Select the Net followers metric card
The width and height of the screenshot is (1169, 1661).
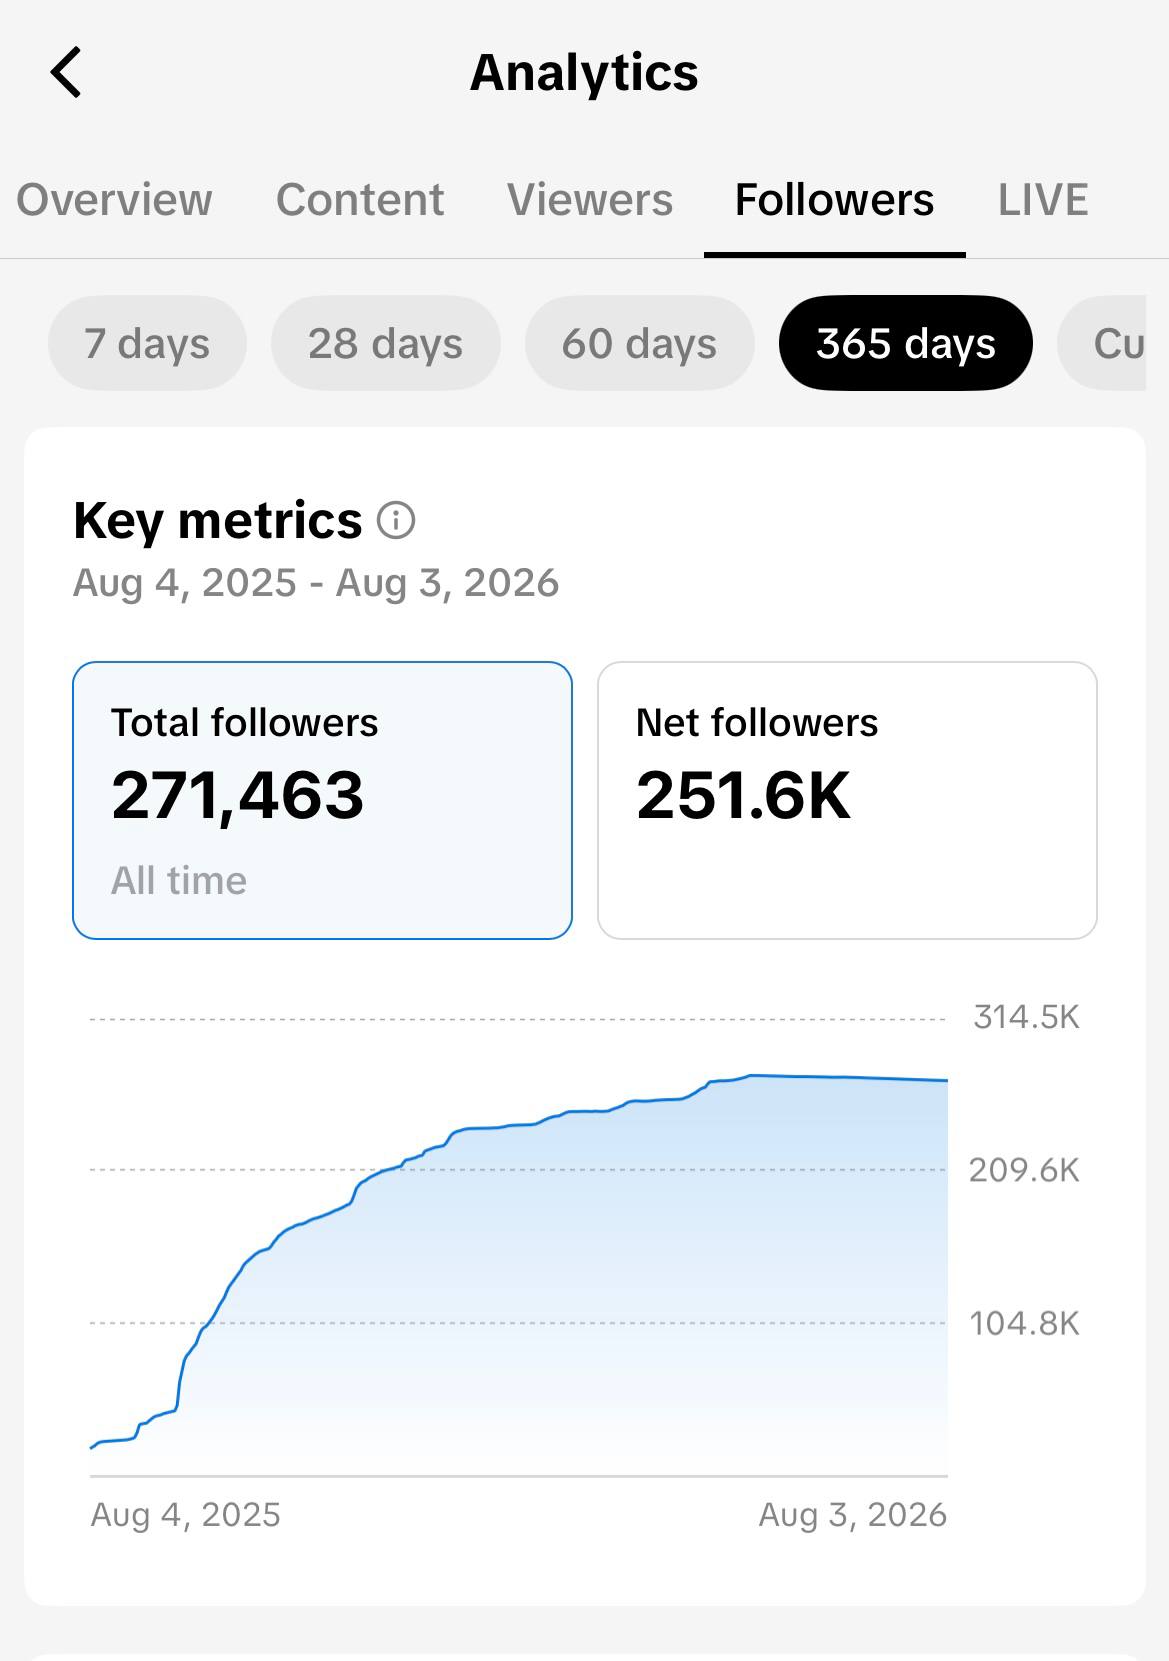pos(847,800)
